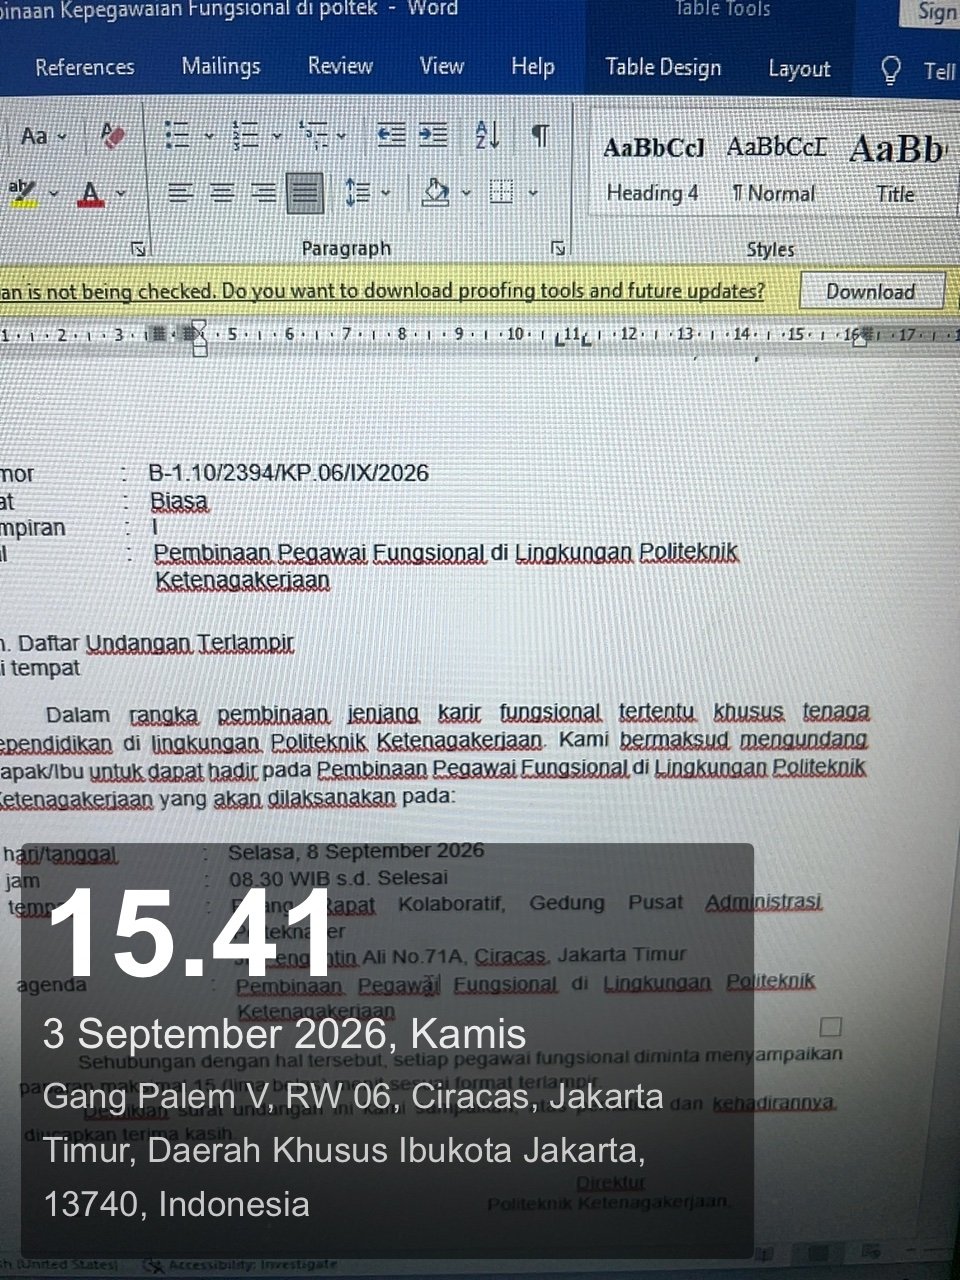Click the signature text Direktur
The height and width of the screenshot is (1280, 960).
point(610,1182)
